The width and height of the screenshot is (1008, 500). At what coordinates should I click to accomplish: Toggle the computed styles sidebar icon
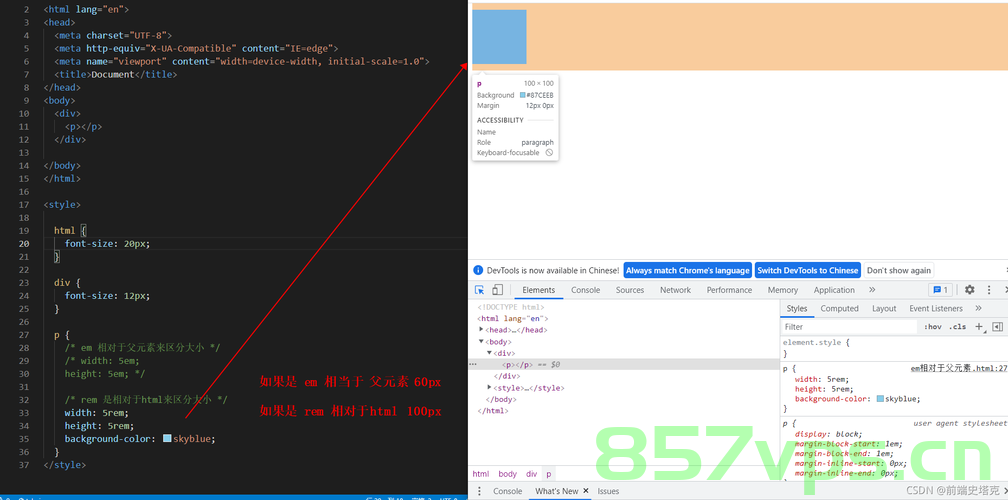coord(997,326)
